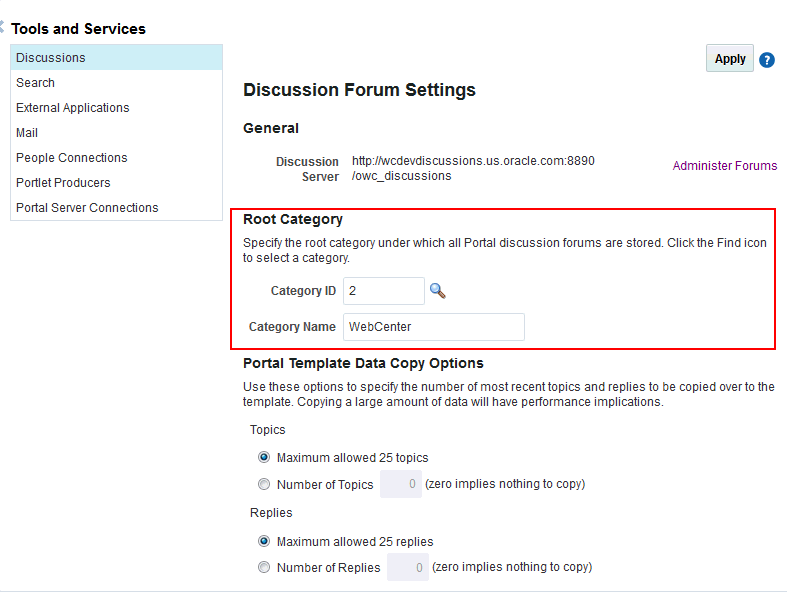The image size is (787, 592).
Task: Select Search in Tools and Services
Action: click(x=116, y=82)
